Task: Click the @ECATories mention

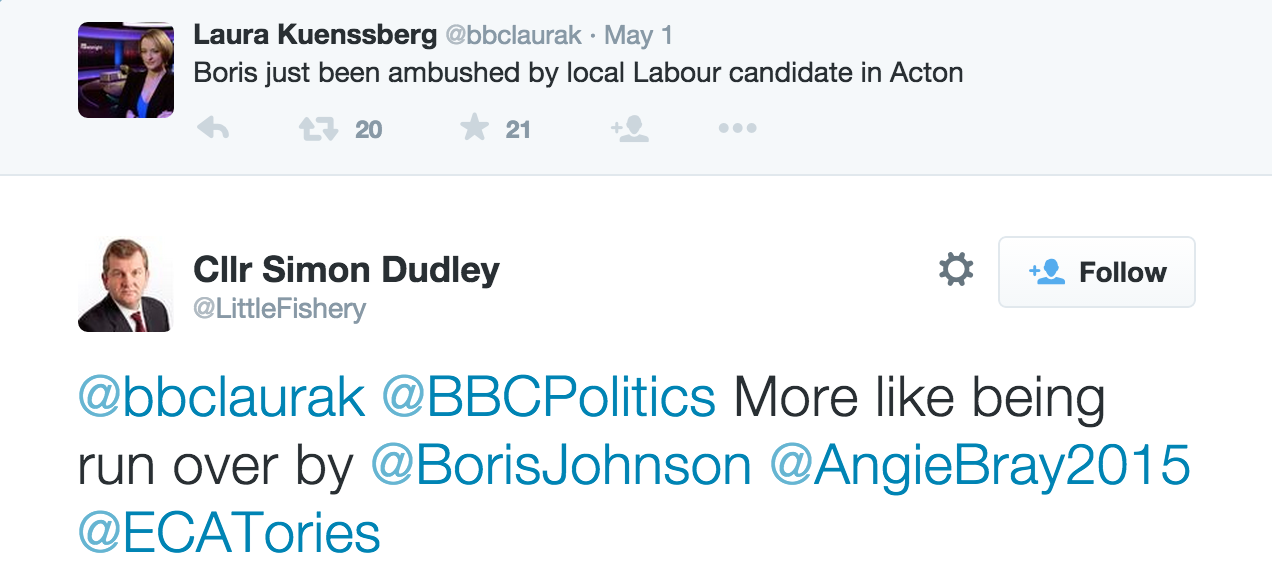Action: tap(229, 533)
